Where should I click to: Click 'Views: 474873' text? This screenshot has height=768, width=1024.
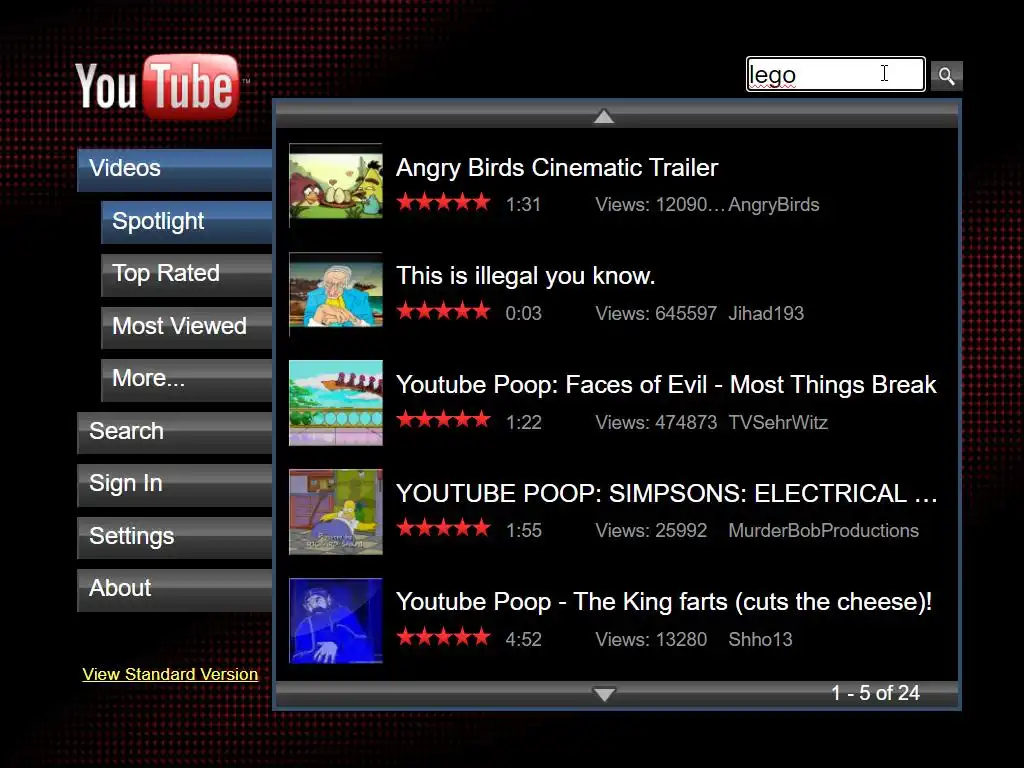(656, 423)
